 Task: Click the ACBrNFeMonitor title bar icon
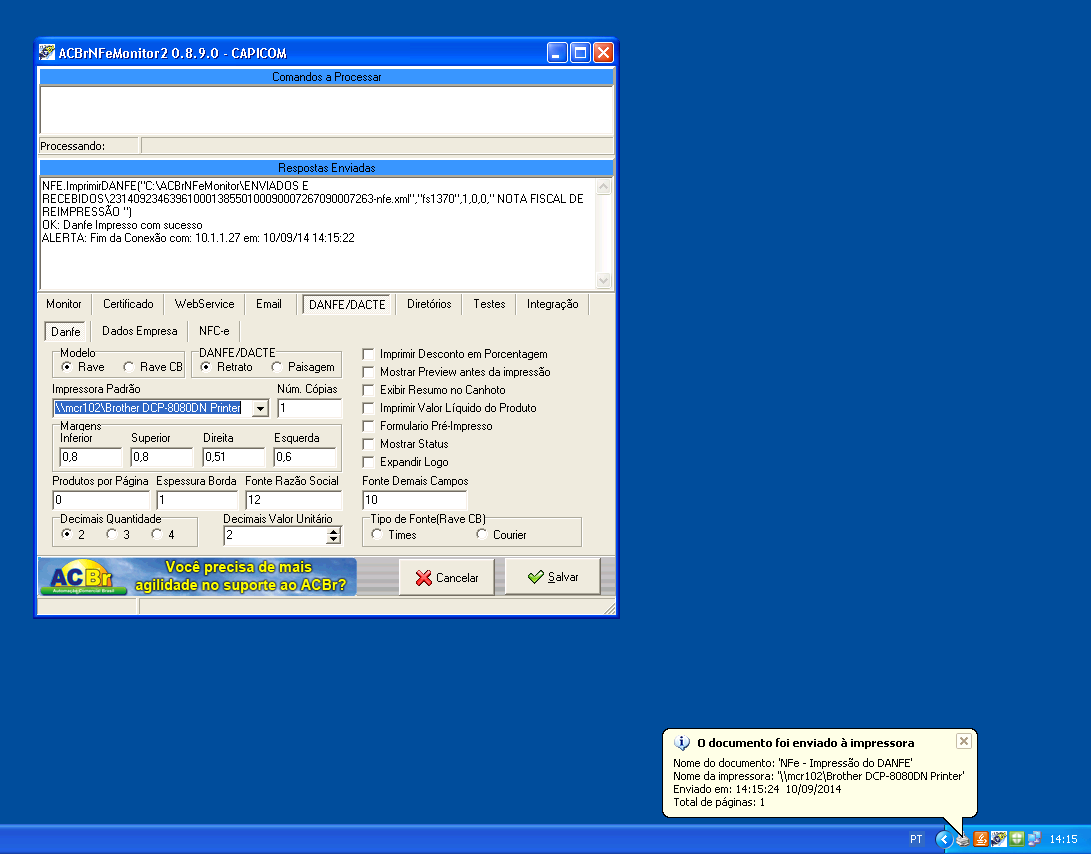click(47, 53)
